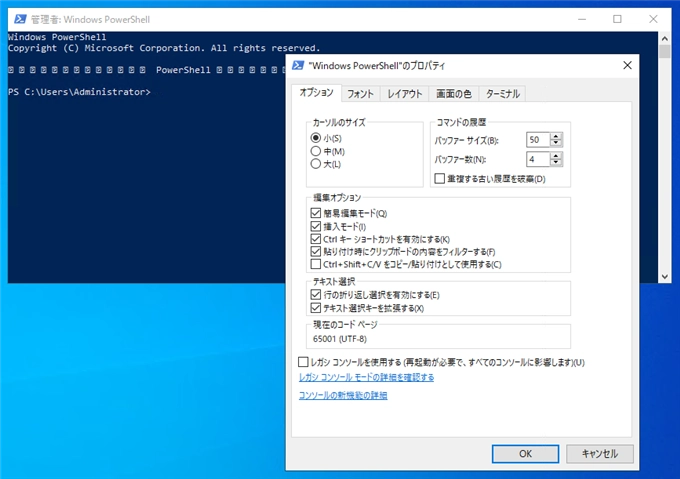This screenshot has width=680, height=479.
Task: Click the バッファー サイズ field showing 50
Action: [538, 140]
